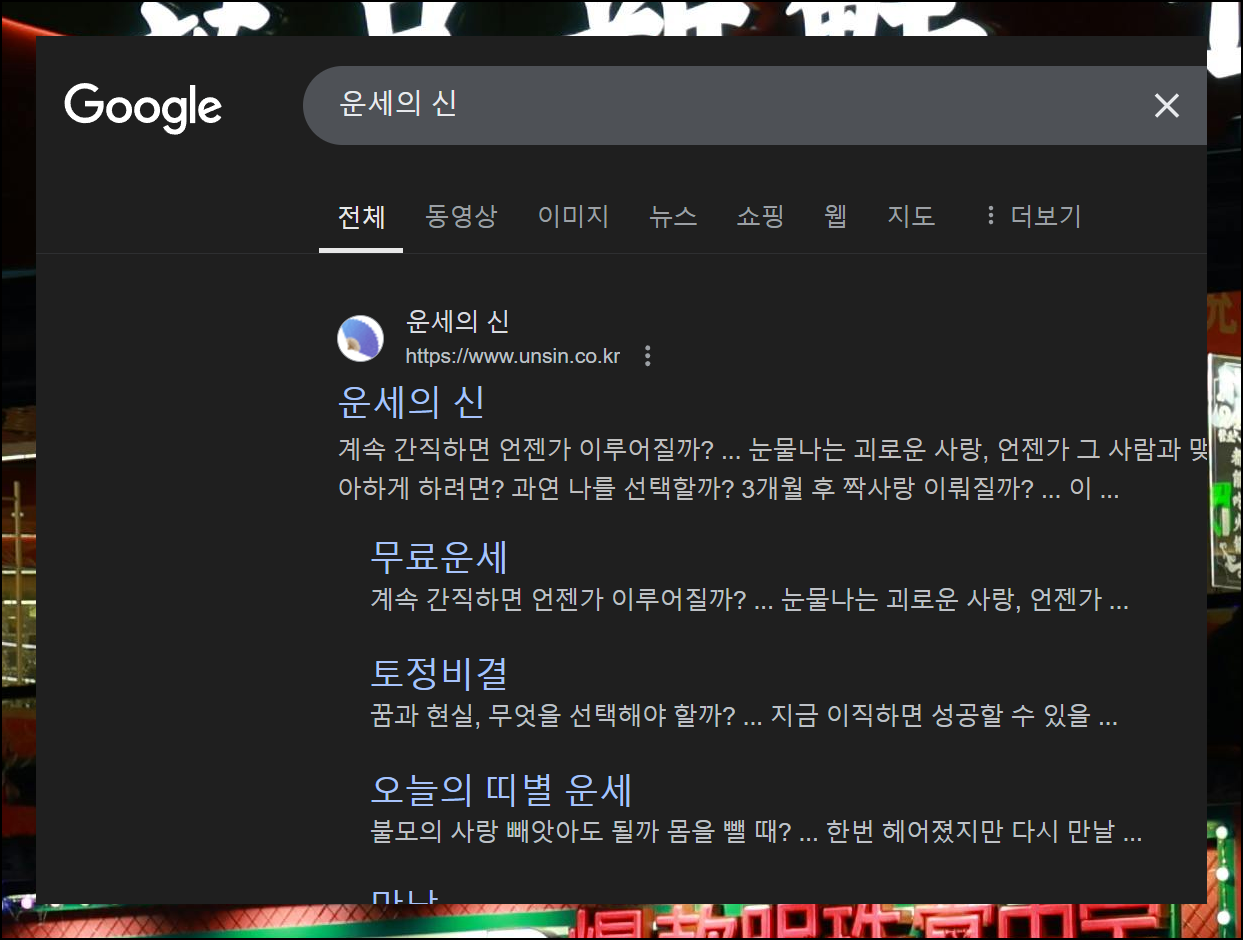The height and width of the screenshot is (940, 1243).
Task: Open the 더보기 more options menu
Action: pyautogui.click(x=1032, y=216)
